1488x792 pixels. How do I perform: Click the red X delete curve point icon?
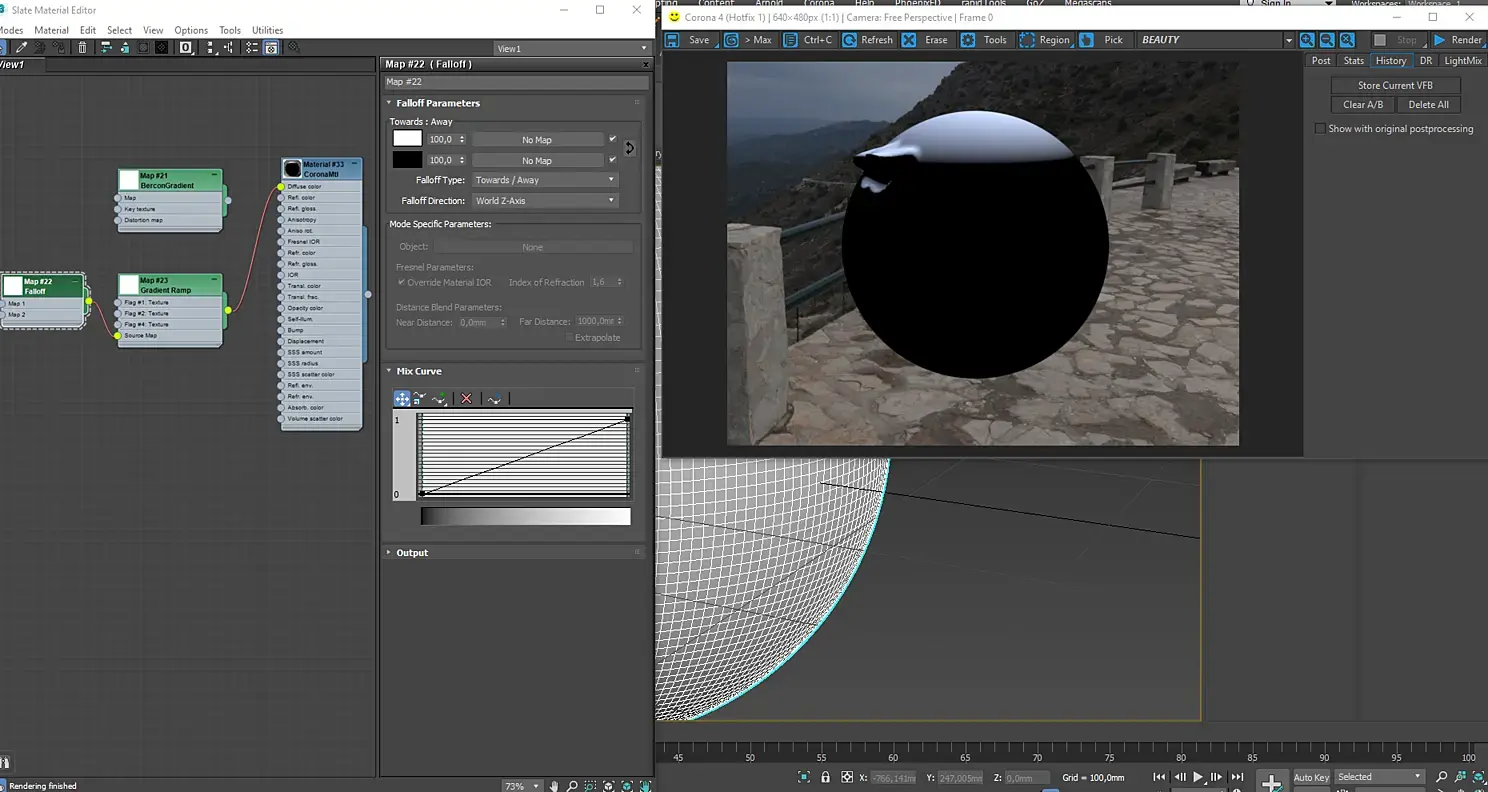coord(466,399)
